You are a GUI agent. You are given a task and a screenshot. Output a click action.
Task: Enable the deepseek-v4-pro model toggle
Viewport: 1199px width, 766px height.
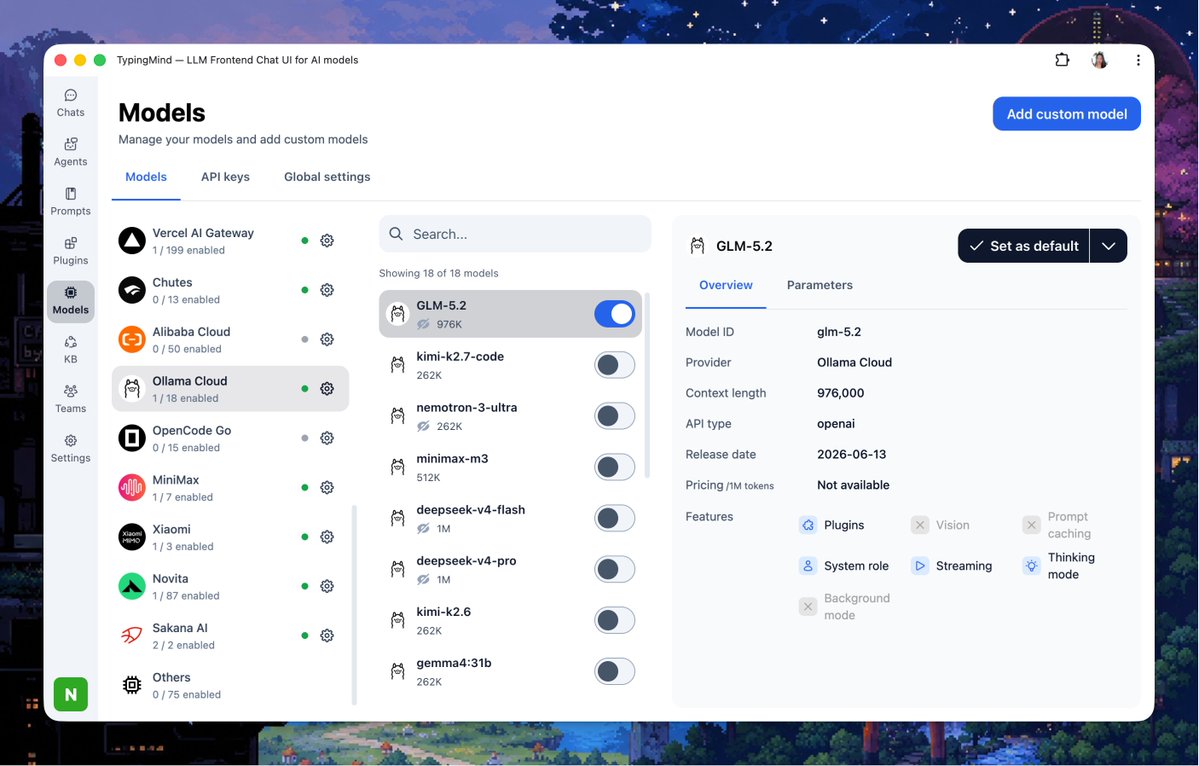coord(614,569)
